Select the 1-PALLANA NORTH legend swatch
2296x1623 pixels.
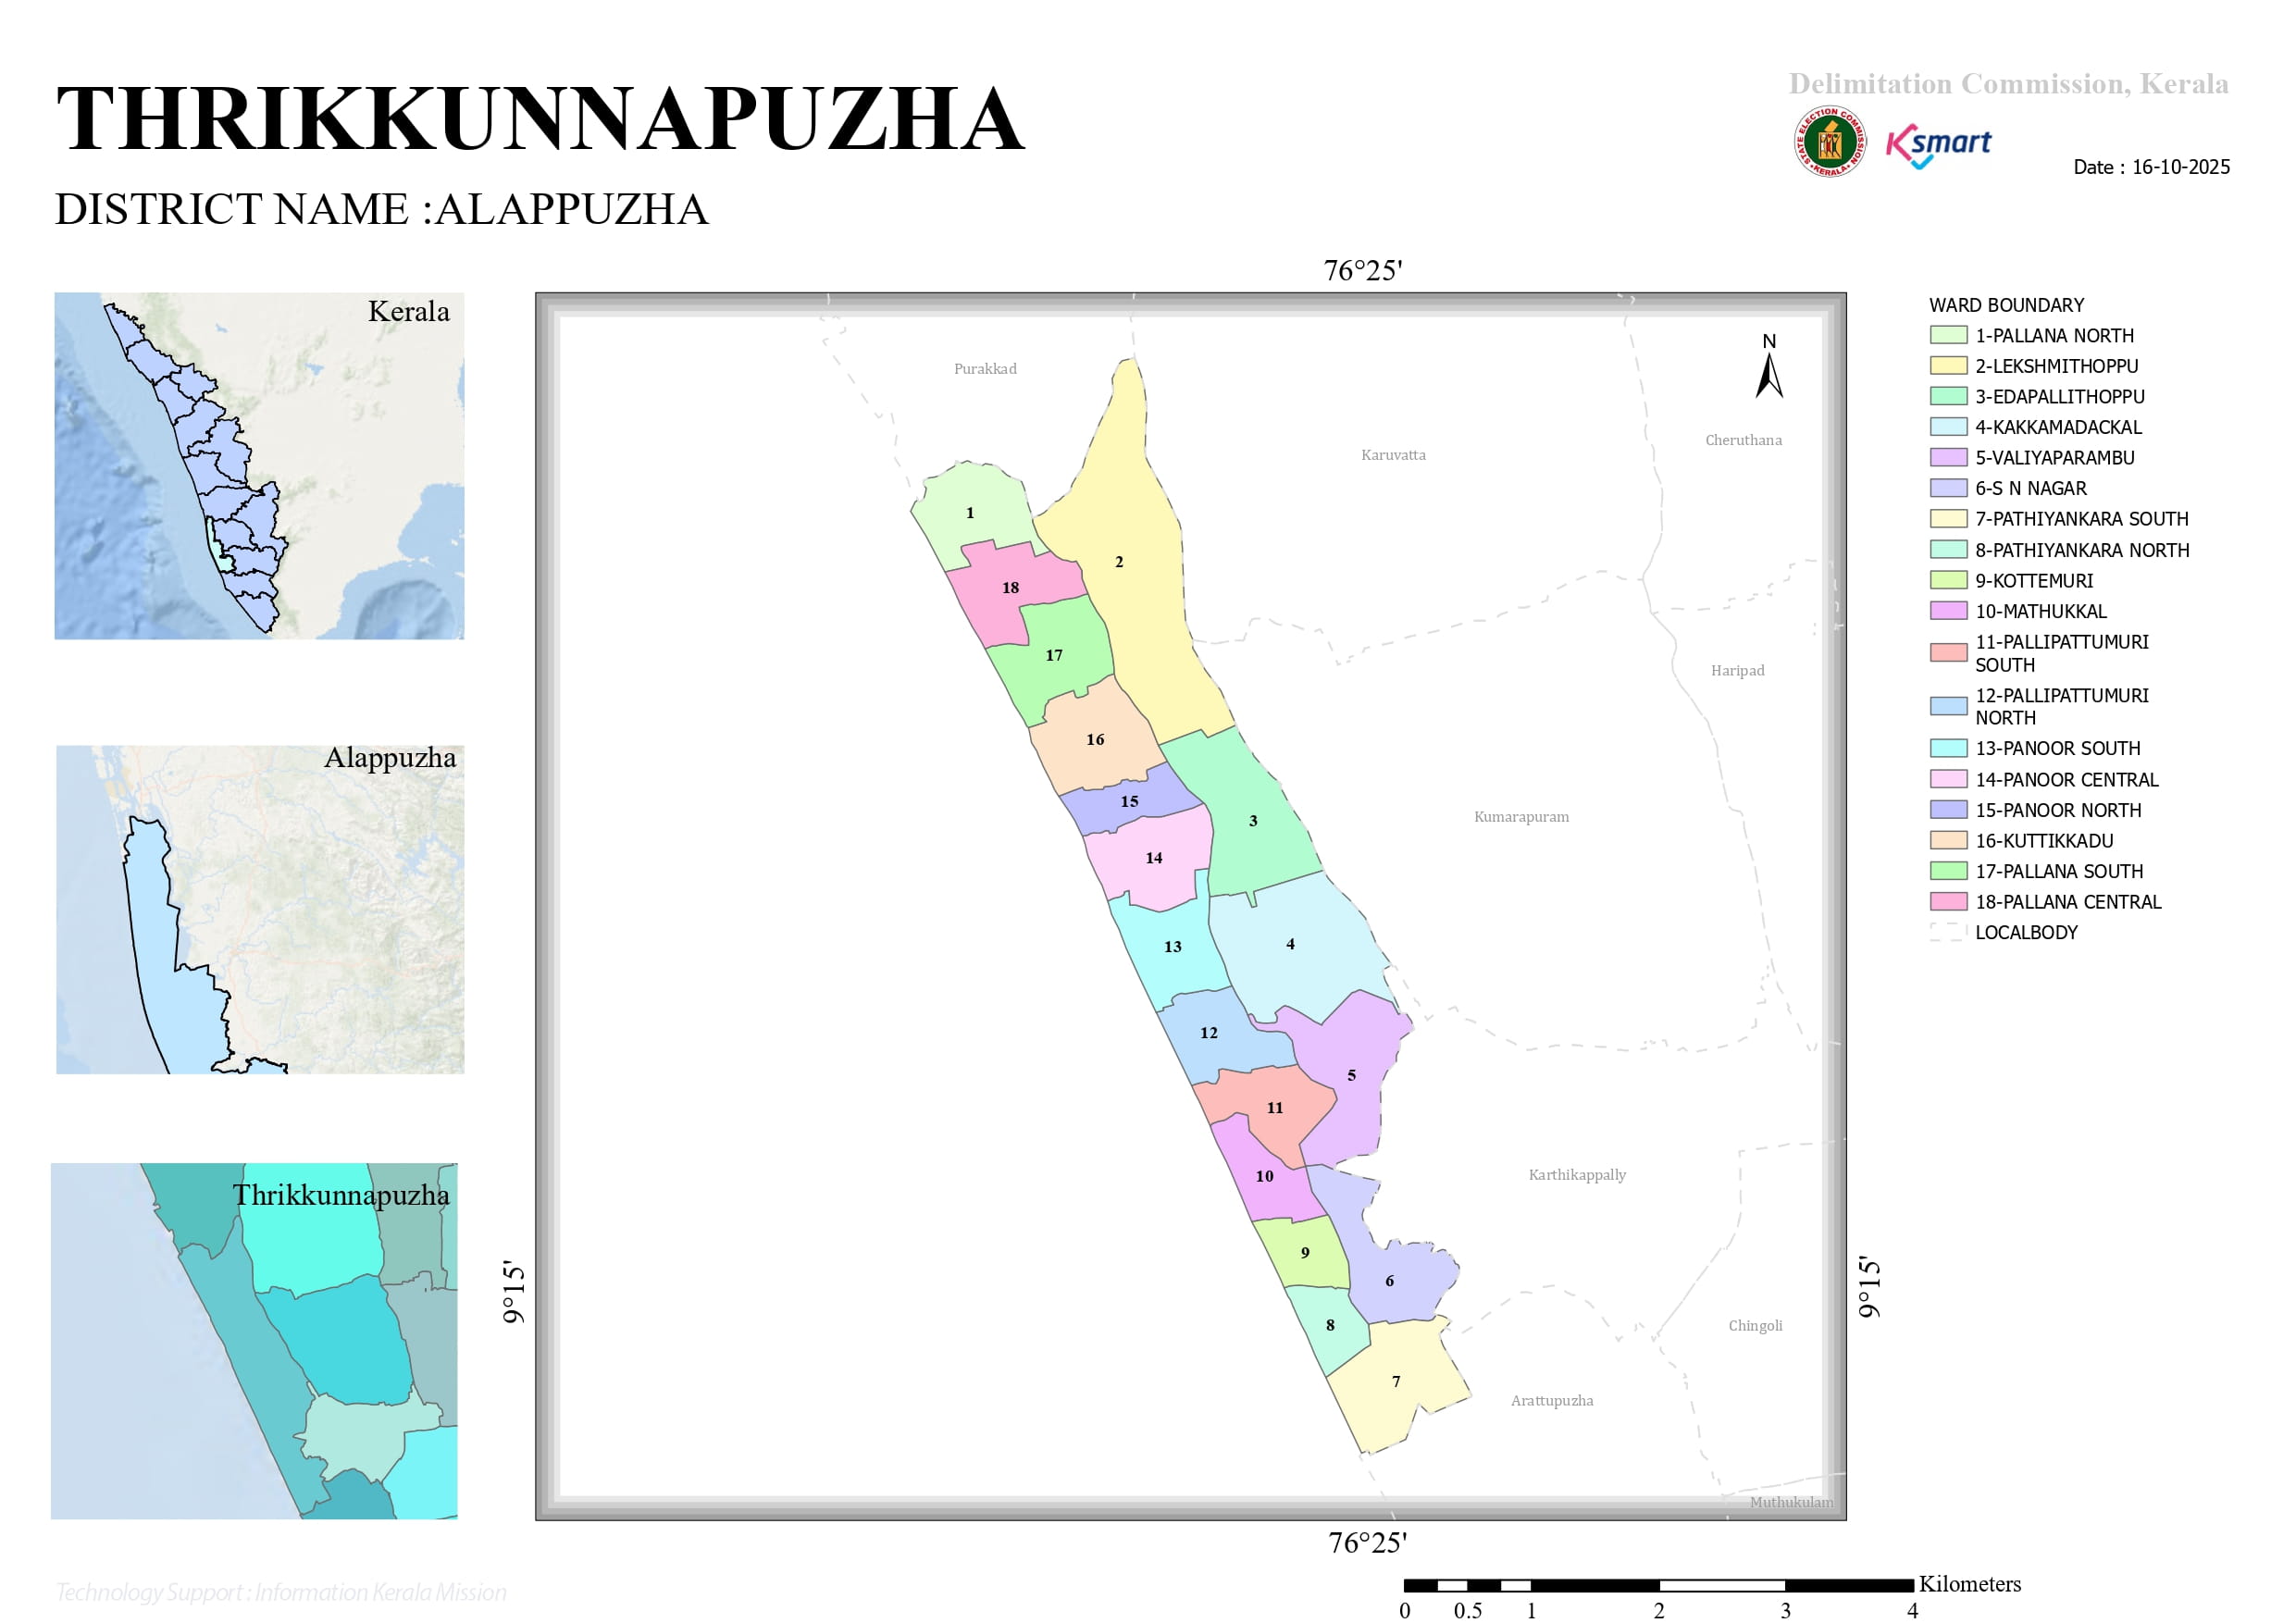click(x=1948, y=335)
